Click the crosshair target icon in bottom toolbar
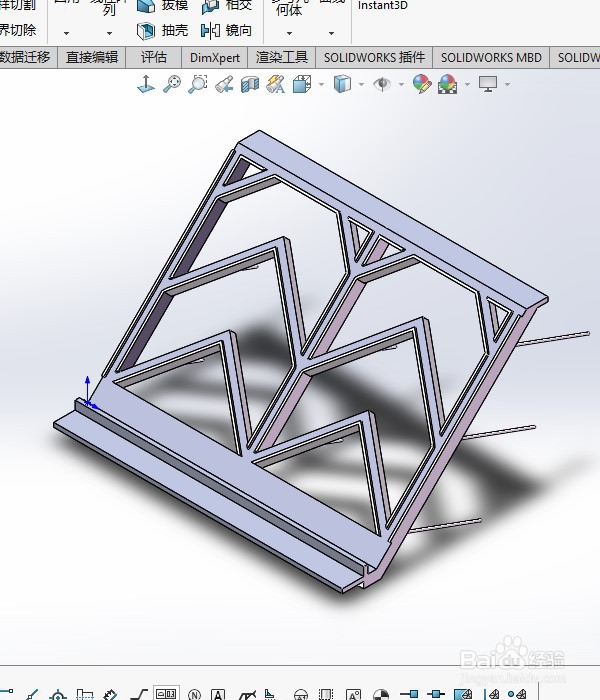600x700 pixels. [58, 695]
